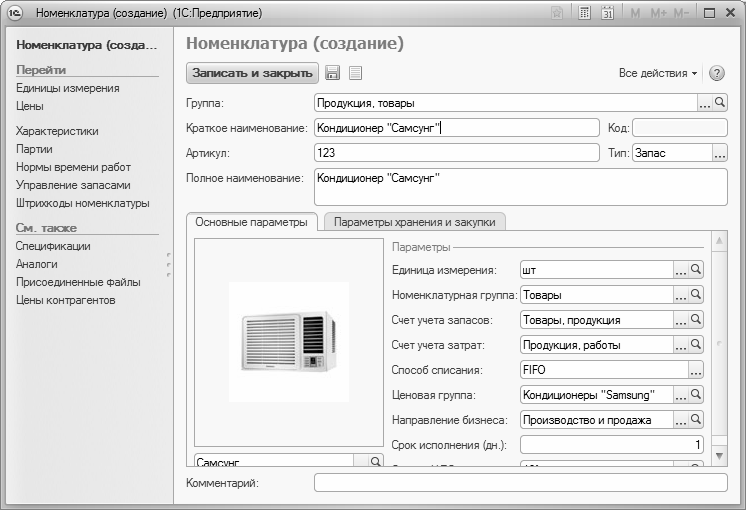The height and width of the screenshot is (510, 746).
Task: Click the M- memory button
Action: 682,13
